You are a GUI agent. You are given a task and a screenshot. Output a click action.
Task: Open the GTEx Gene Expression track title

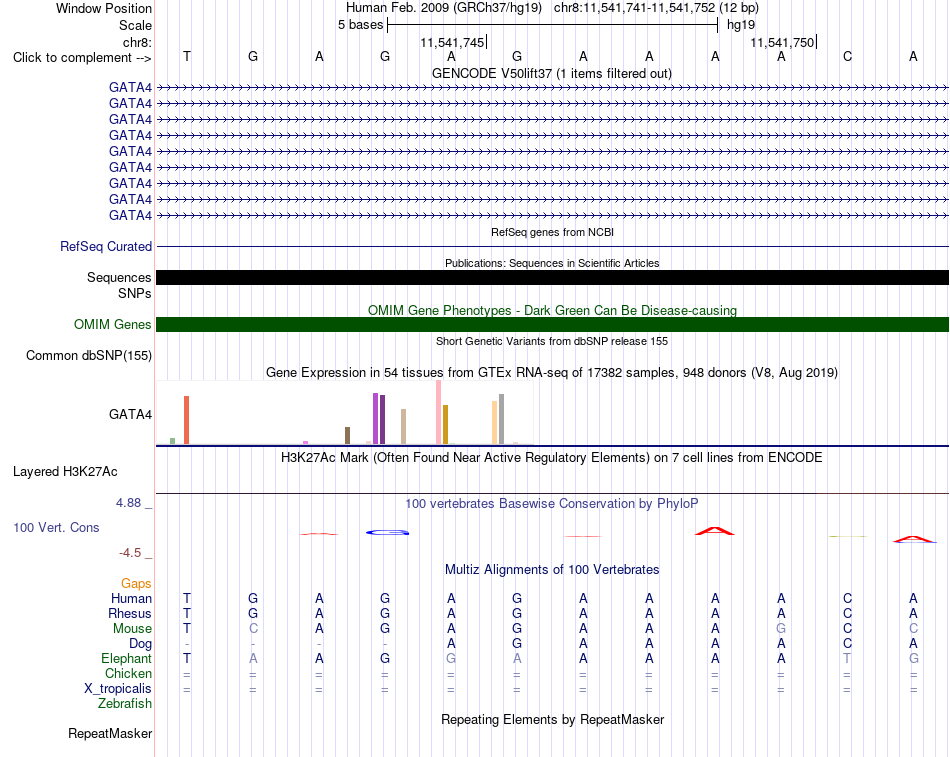(x=552, y=373)
